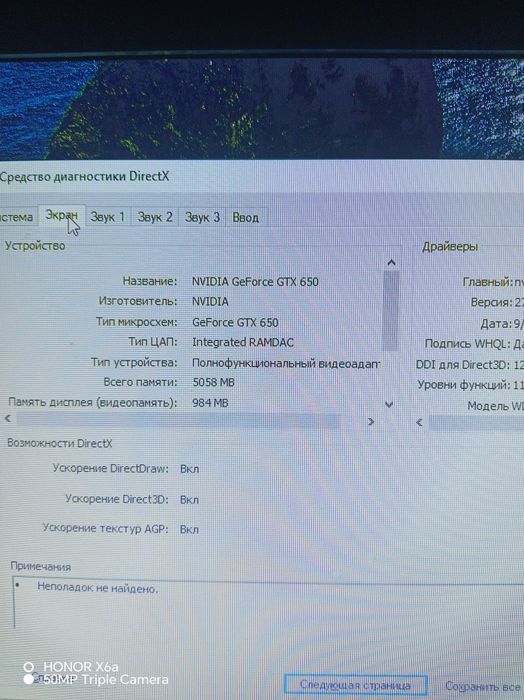Viewport: 524px width, 700px height.
Task: Click total memory value 5058 MB
Action: pos(213,383)
